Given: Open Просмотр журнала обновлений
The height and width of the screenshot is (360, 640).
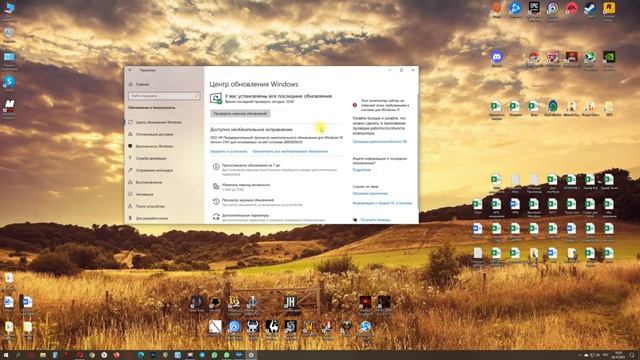Looking at the screenshot, I should click(x=248, y=200).
